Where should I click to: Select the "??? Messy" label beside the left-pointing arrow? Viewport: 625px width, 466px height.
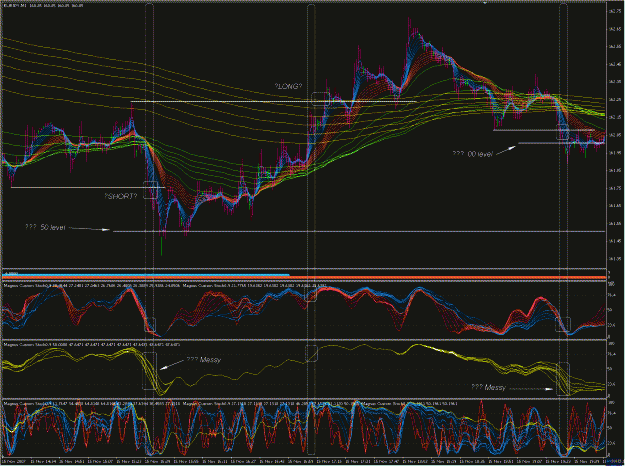pyautogui.click(x=204, y=360)
